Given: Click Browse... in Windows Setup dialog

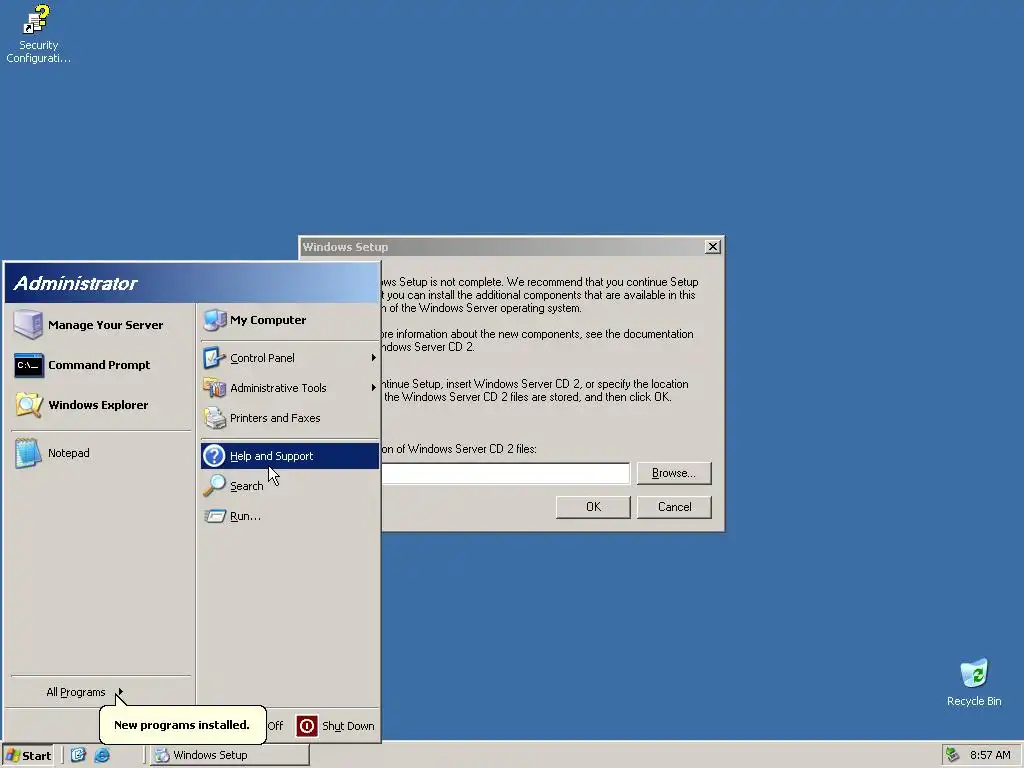Looking at the screenshot, I should [674, 473].
